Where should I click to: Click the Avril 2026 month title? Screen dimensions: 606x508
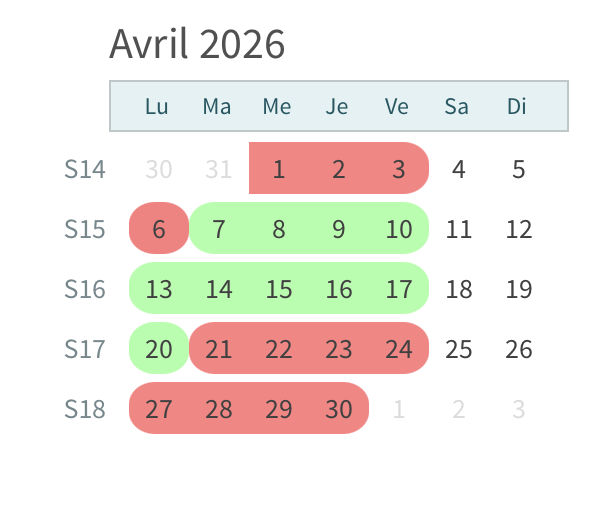pyautogui.click(x=197, y=45)
